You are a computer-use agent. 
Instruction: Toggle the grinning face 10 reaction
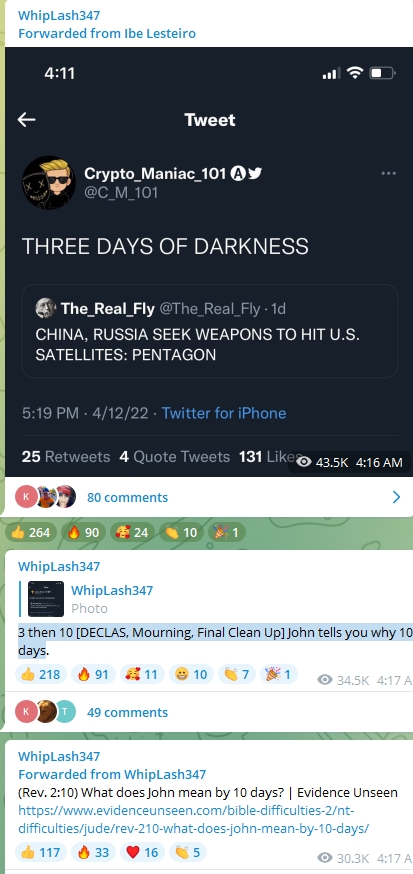click(190, 674)
